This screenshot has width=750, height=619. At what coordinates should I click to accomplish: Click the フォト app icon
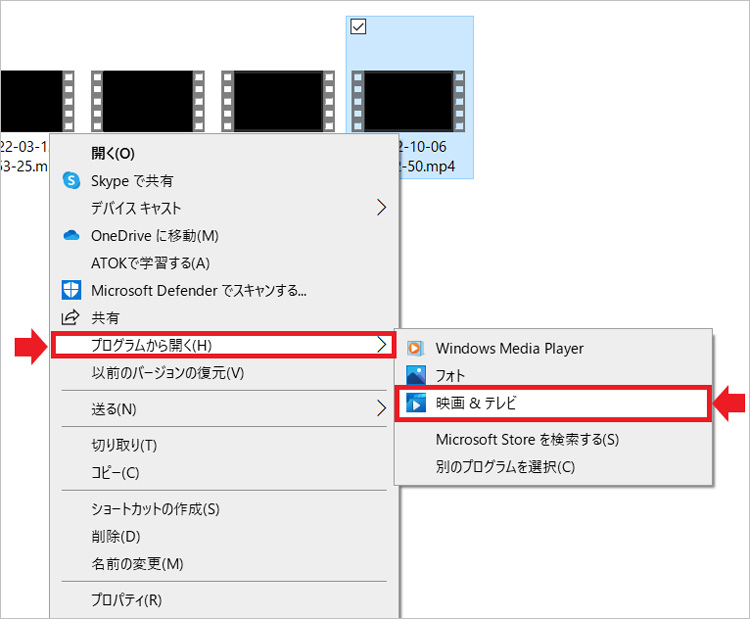click(416, 376)
